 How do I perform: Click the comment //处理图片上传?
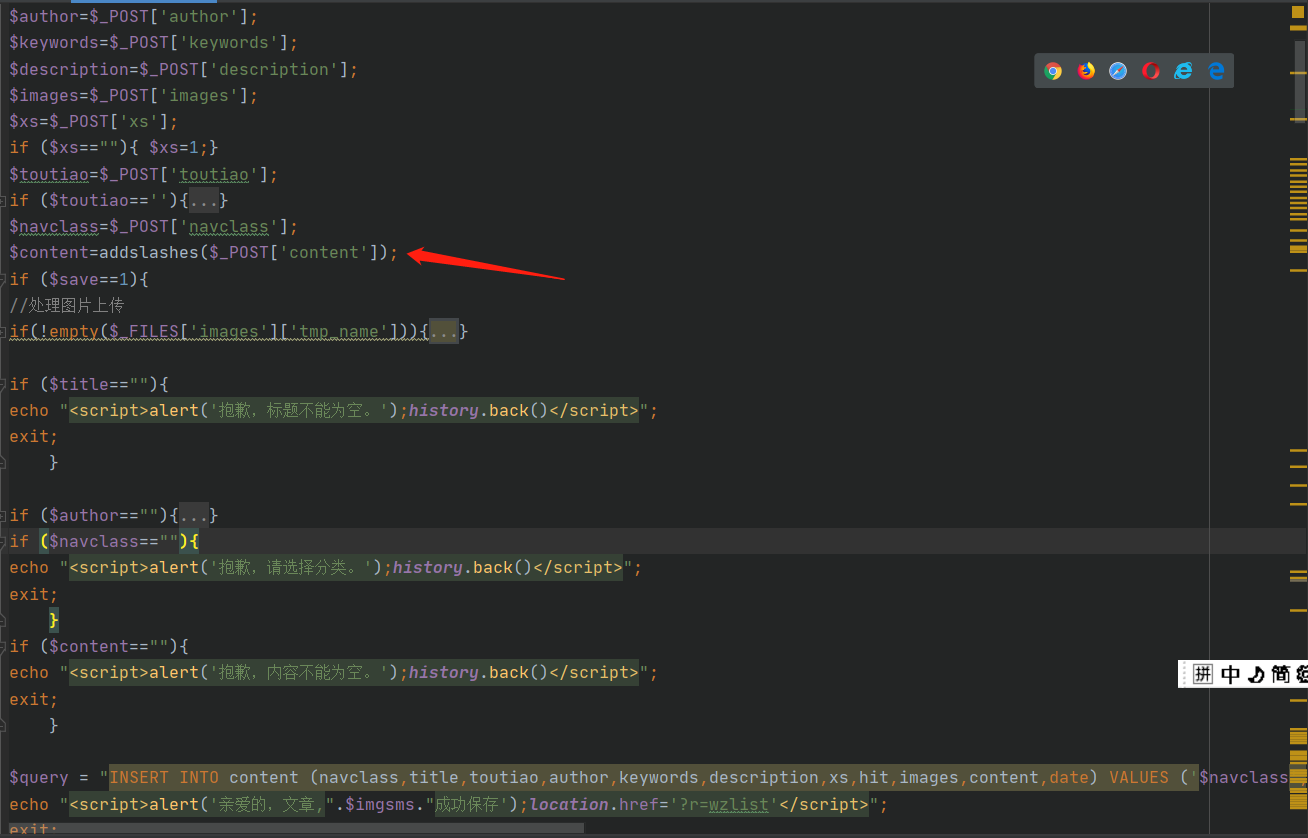coord(66,305)
